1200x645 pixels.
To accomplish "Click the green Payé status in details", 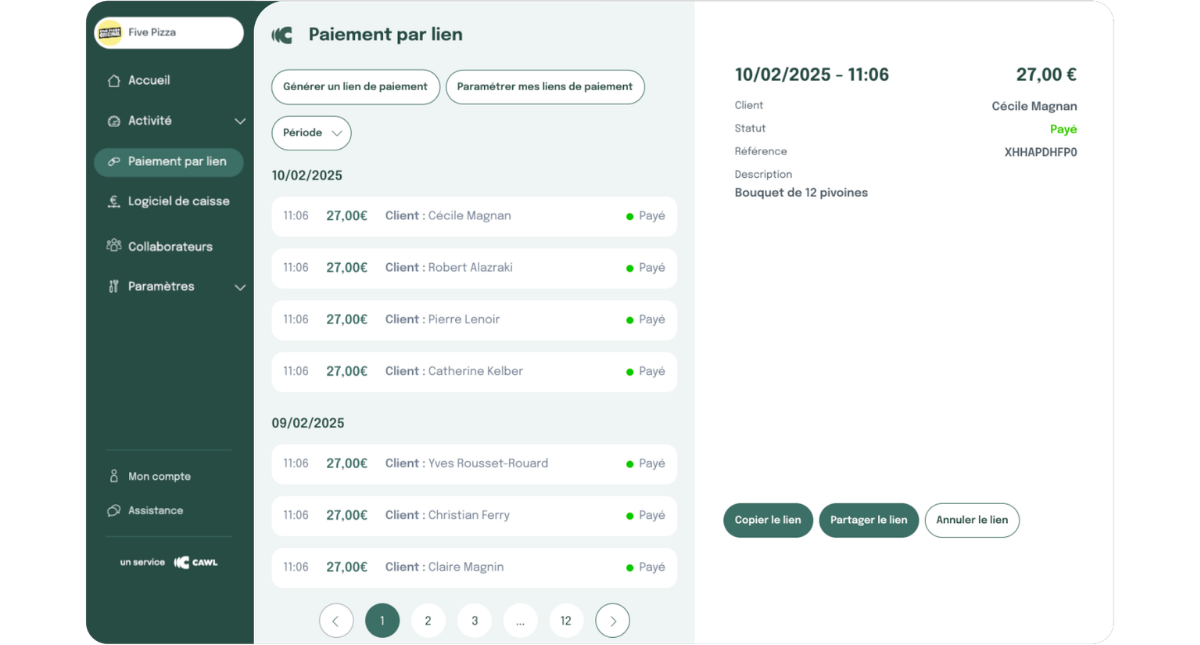I will click(x=1063, y=130).
